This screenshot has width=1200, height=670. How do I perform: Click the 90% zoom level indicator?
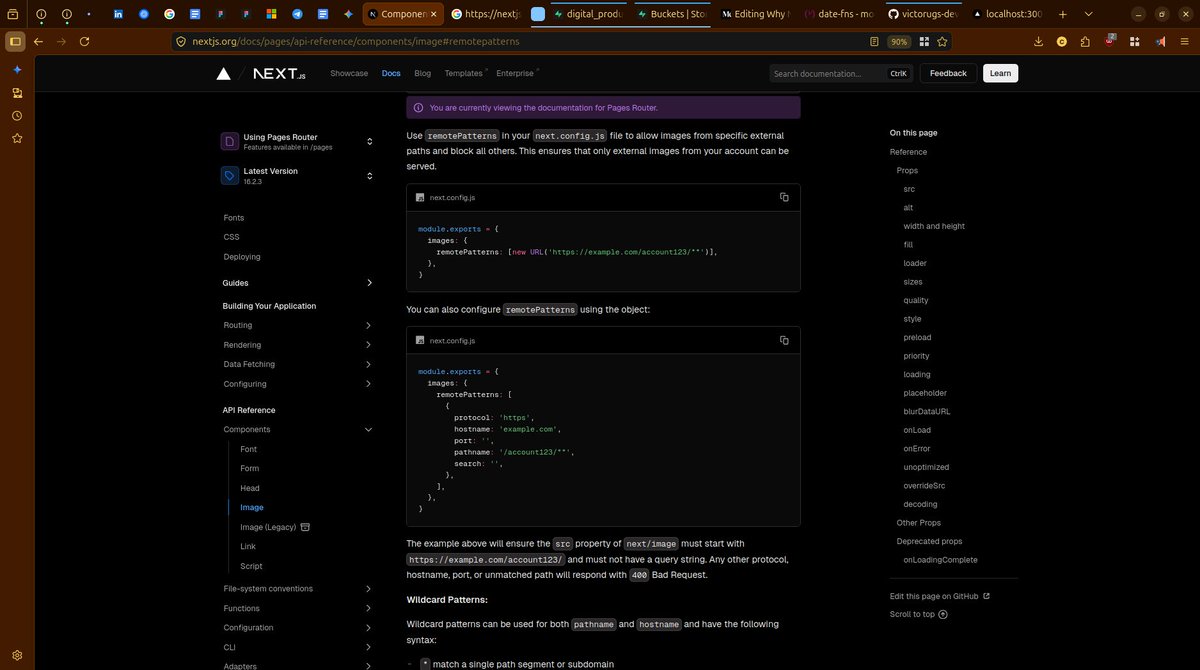click(x=899, y=42)
